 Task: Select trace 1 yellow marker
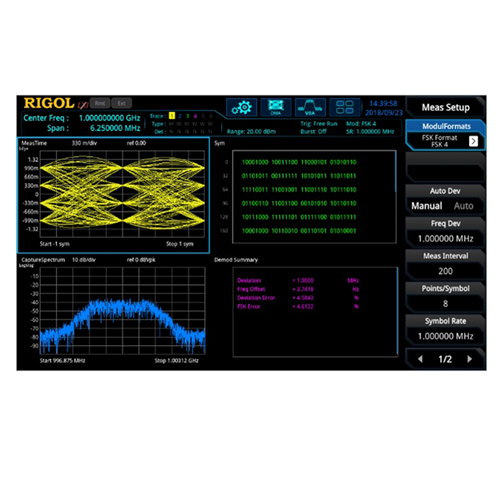point(172,116)
